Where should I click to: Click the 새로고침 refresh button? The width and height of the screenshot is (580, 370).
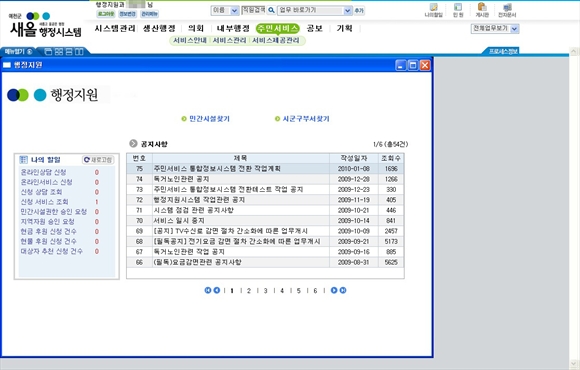click(98, 160)
